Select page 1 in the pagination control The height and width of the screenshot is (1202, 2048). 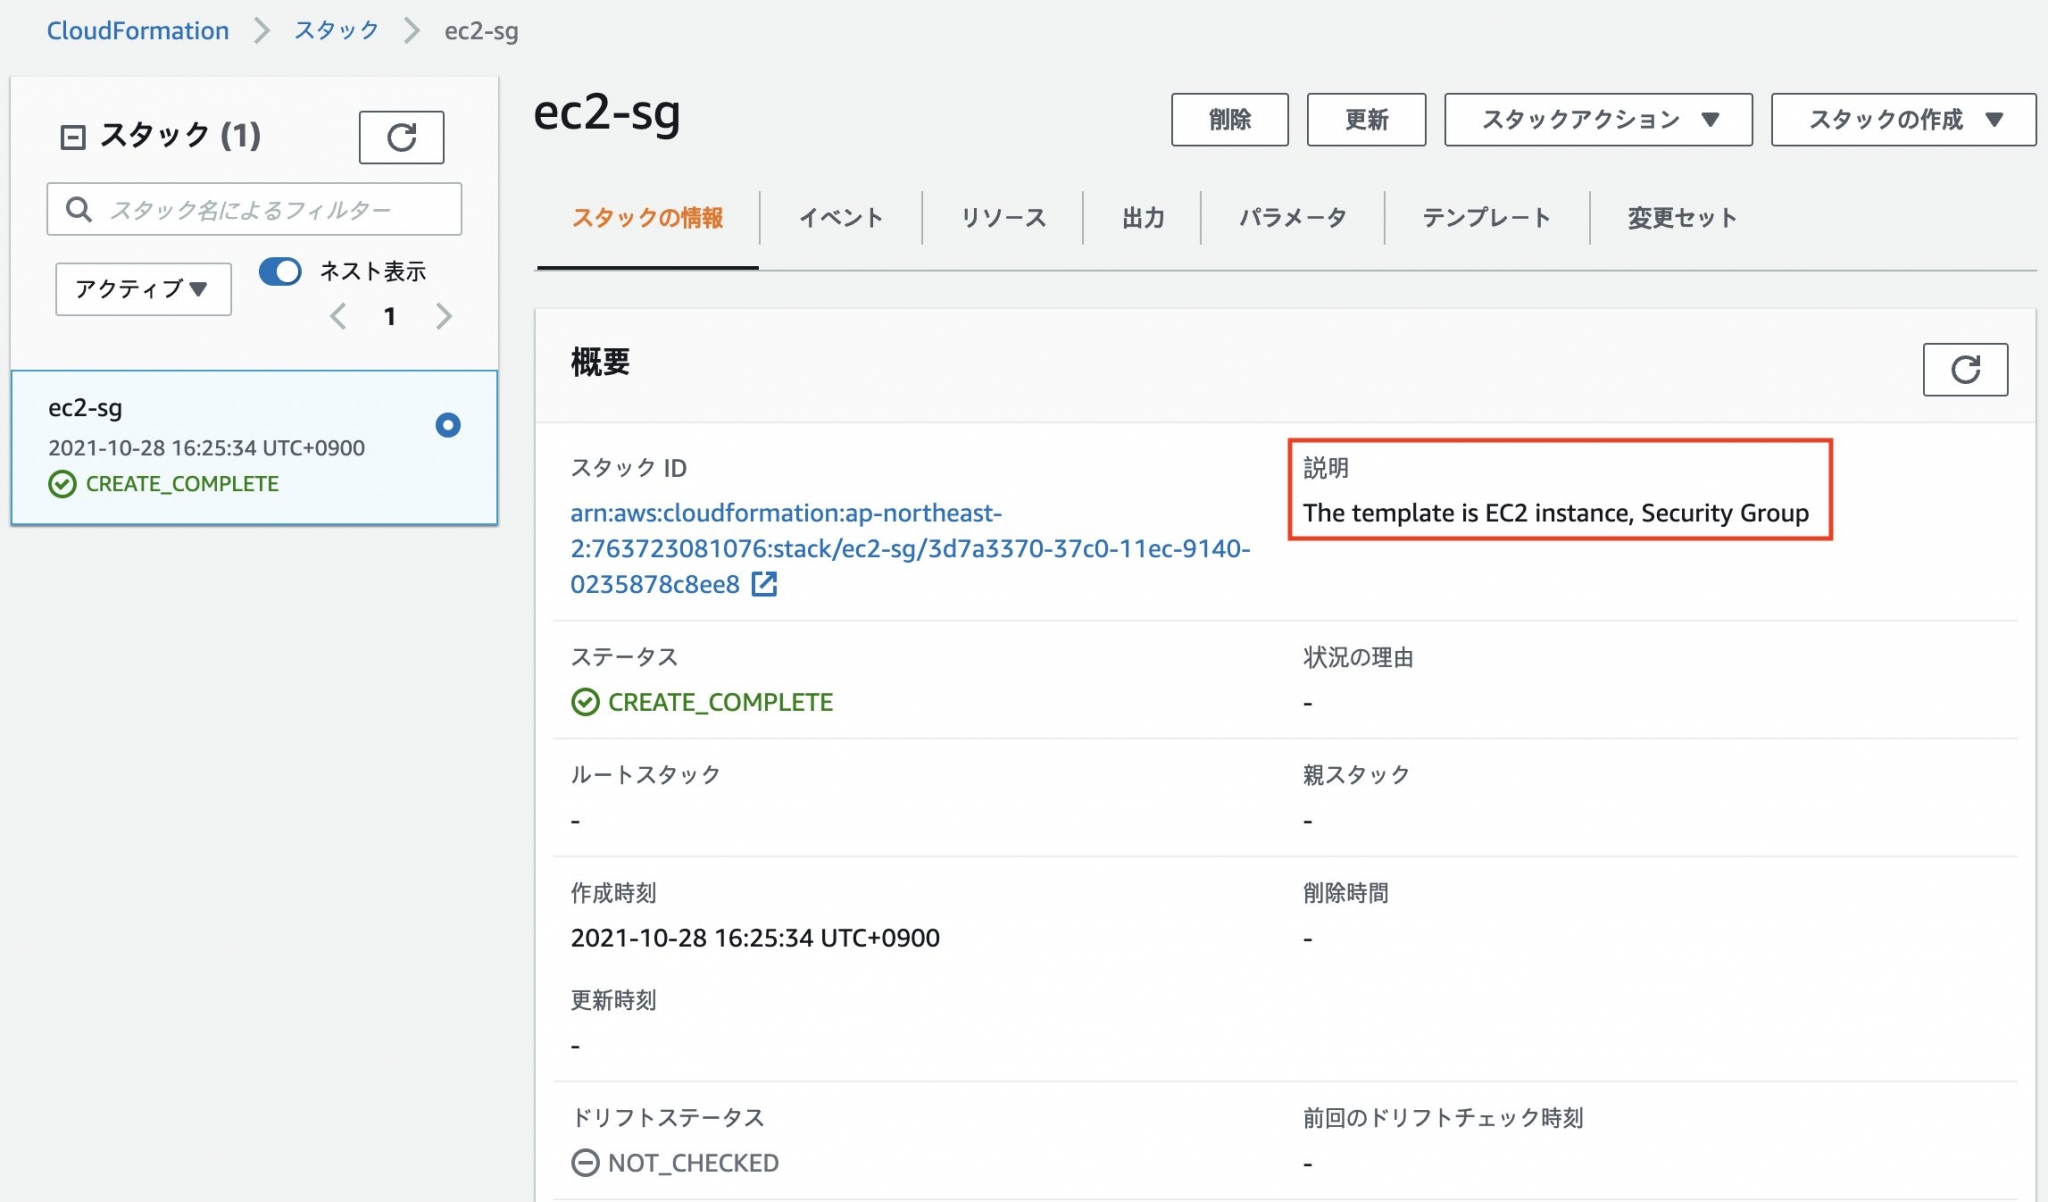[x=390, y=316]
